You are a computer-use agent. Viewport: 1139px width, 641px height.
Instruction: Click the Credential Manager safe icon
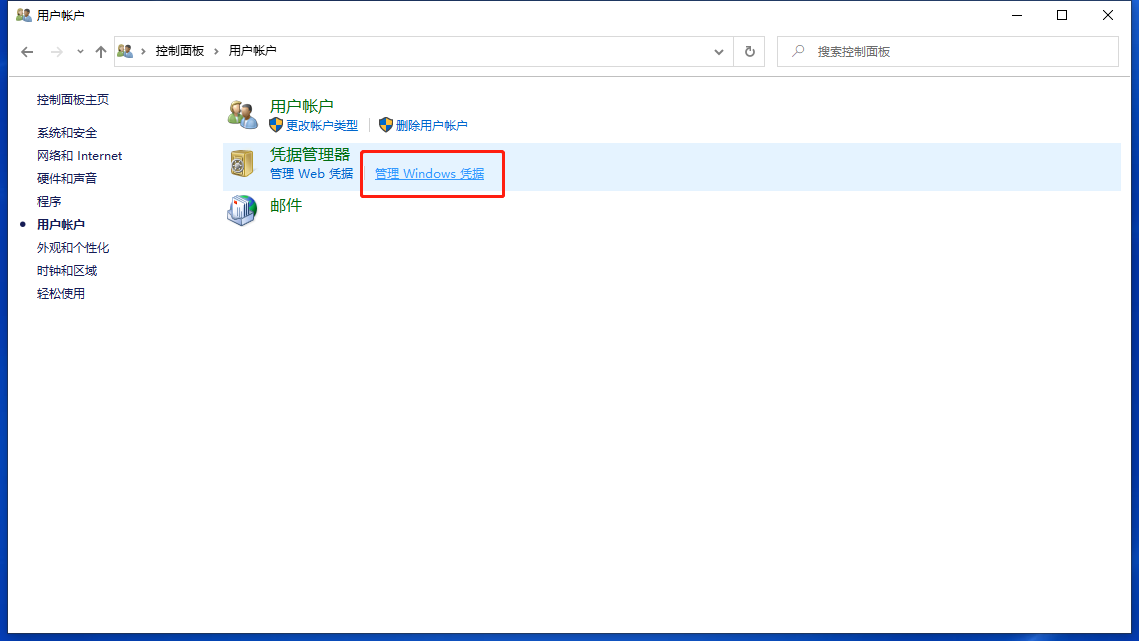pyautogui.click(x=242, y=164)
